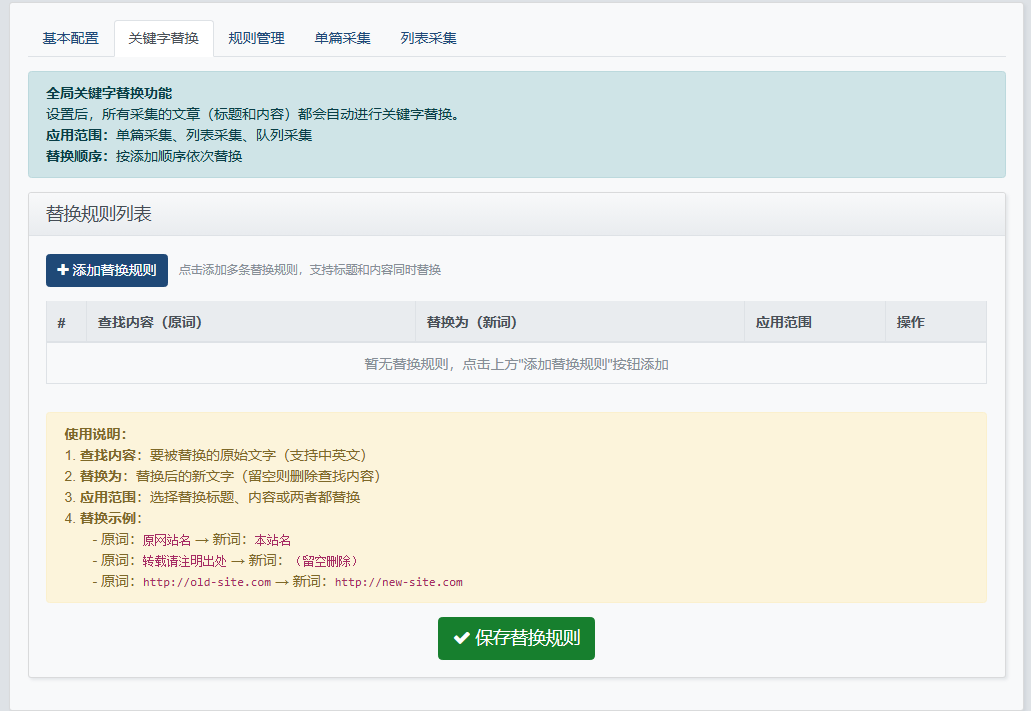This screenshot has height=711, width=1031.
Task: Click the 操作 column header
Action: (x=910, y=322)
